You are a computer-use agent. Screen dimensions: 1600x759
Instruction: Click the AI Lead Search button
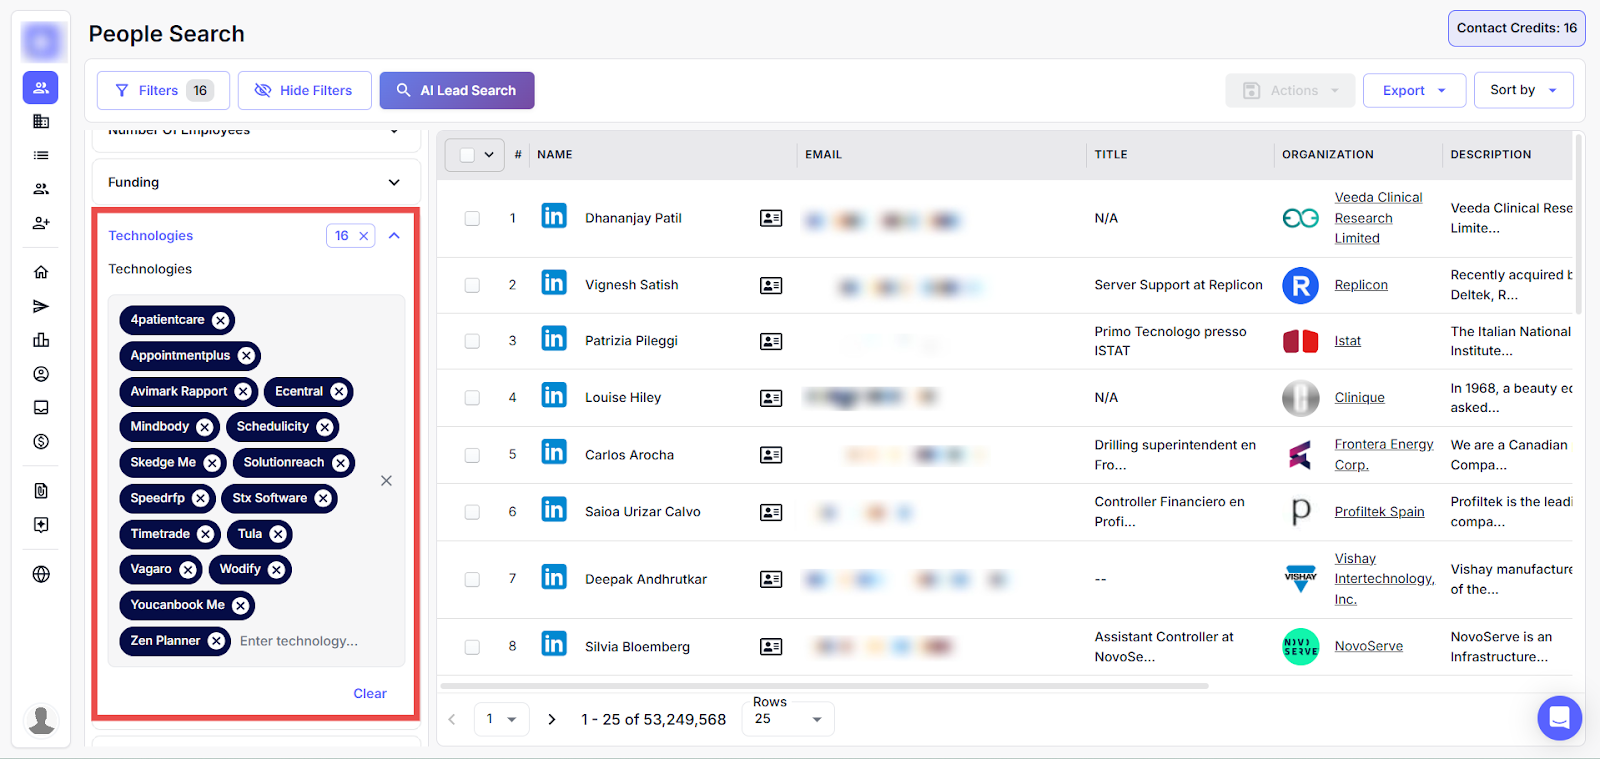pos(457,90)
